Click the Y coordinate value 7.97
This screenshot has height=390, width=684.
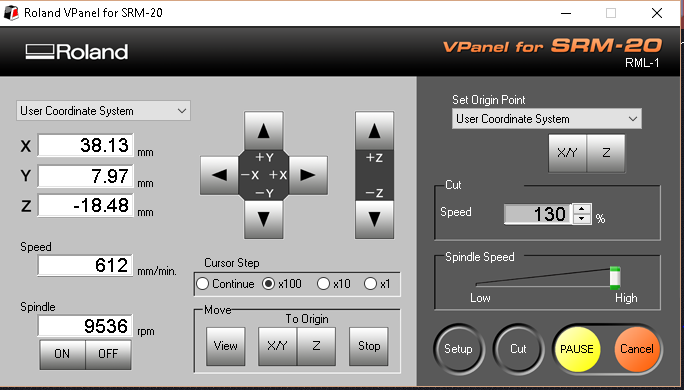[86, 176]
